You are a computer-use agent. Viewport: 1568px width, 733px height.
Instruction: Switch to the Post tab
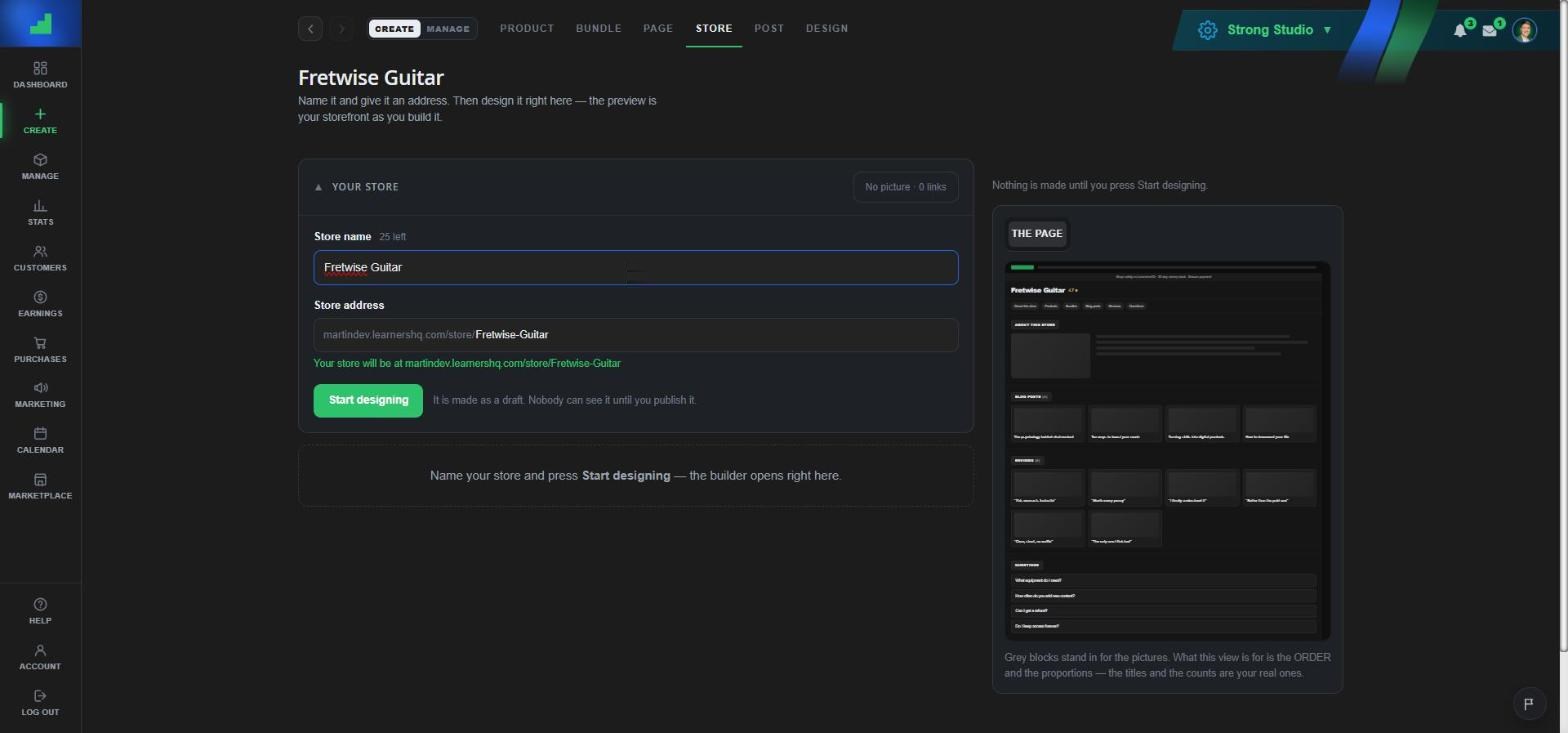769,28
